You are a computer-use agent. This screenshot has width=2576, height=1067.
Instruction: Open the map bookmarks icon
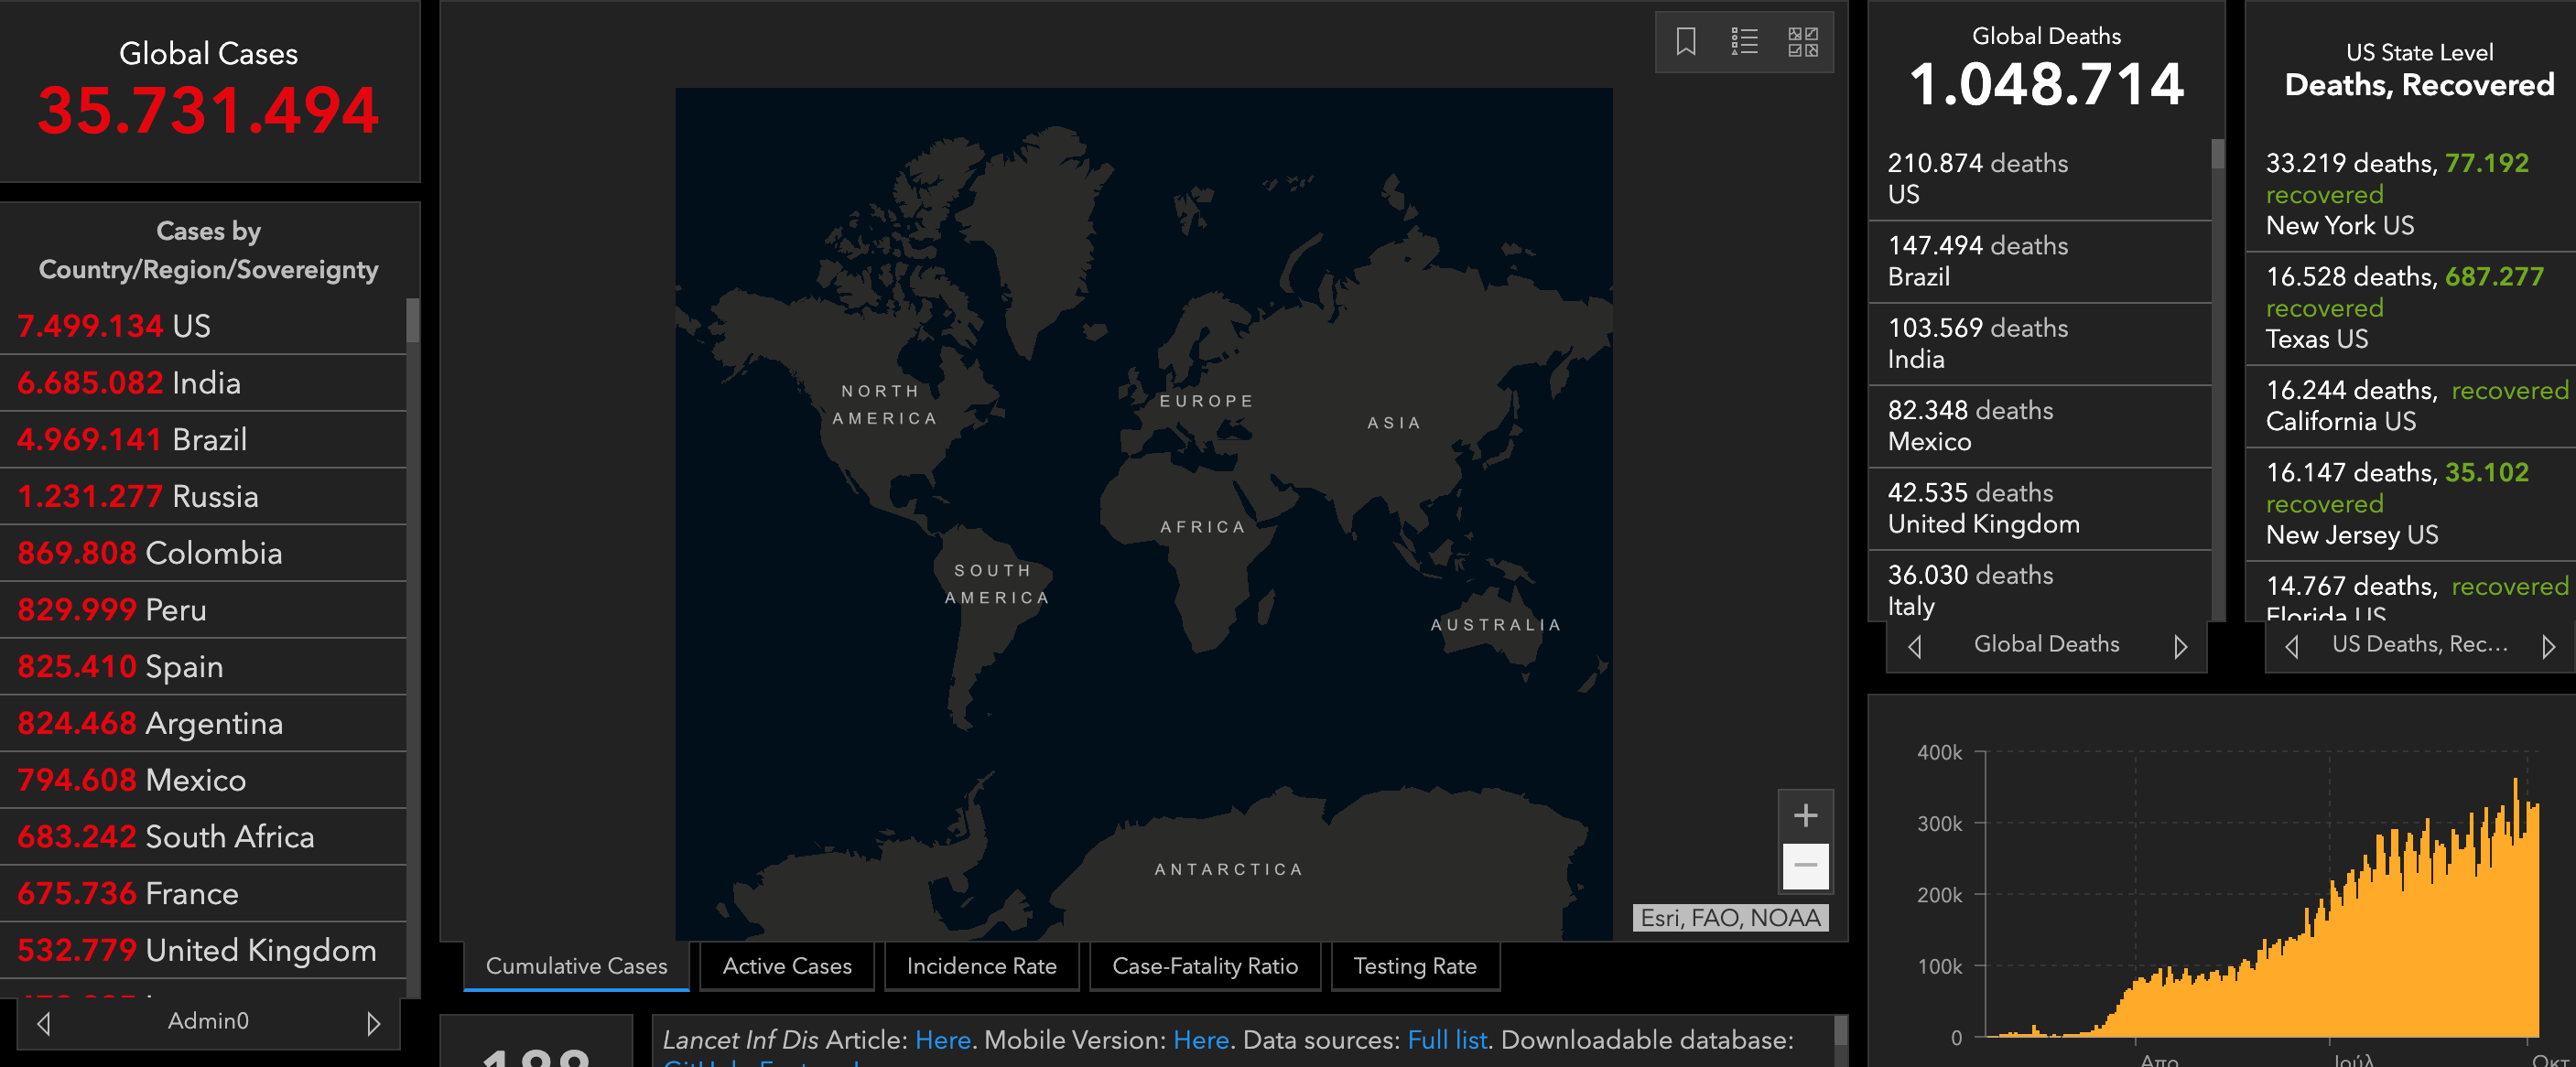(x=1685, y=42)
